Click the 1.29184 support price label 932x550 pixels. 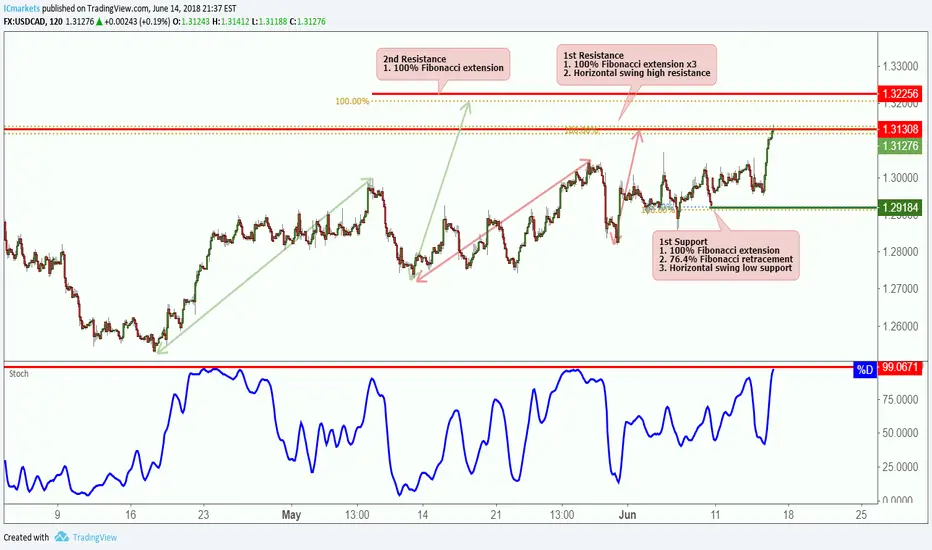900,208
